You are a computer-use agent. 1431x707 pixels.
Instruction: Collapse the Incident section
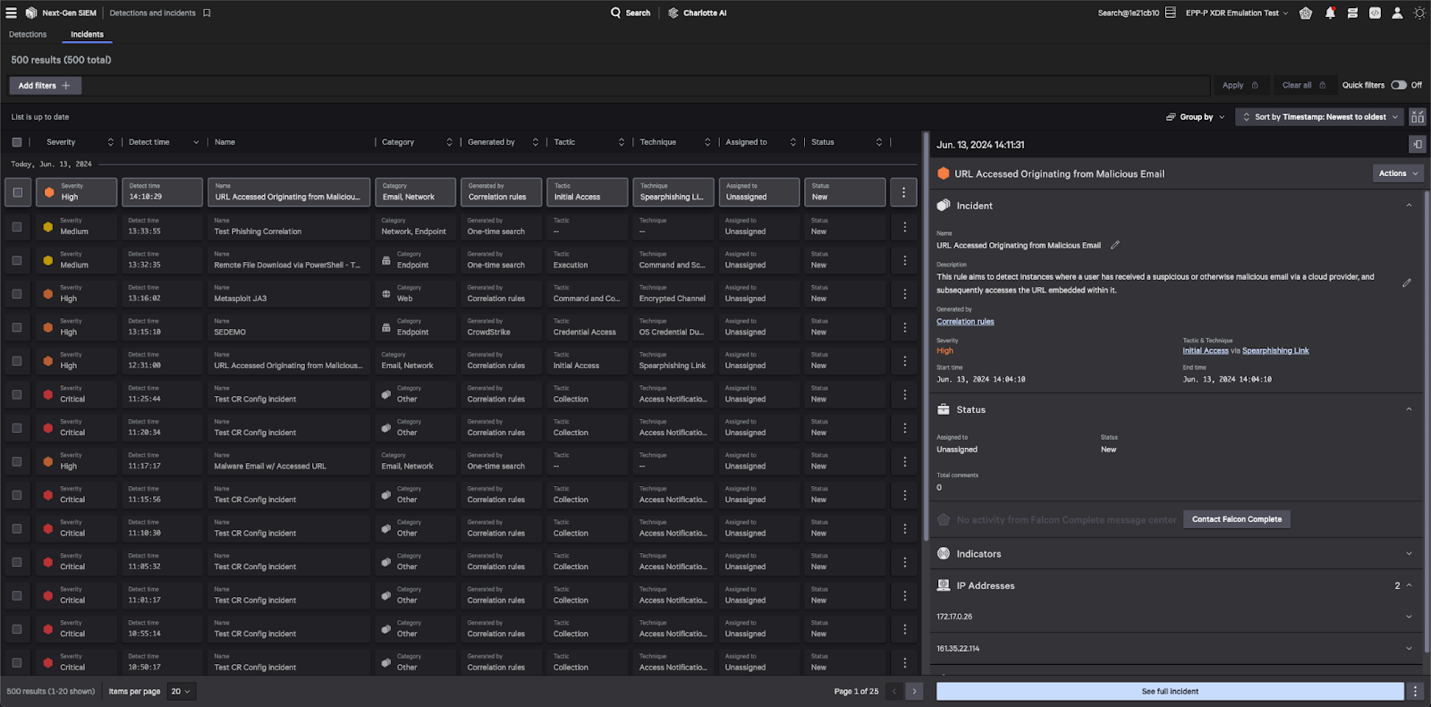tap(1409, 205)
